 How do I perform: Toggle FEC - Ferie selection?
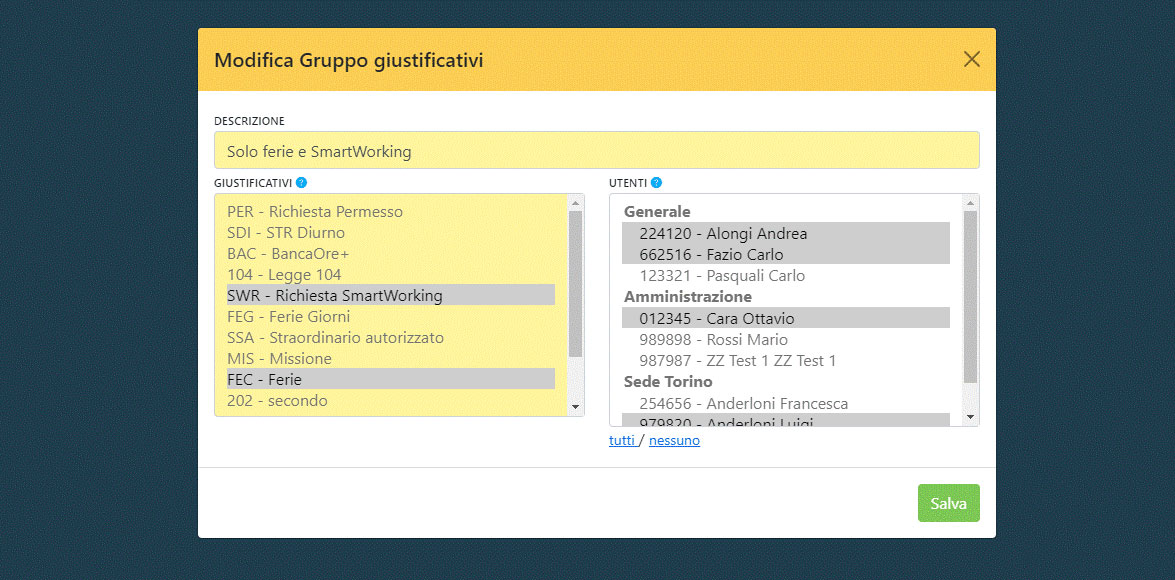click(x=264, y=380)
